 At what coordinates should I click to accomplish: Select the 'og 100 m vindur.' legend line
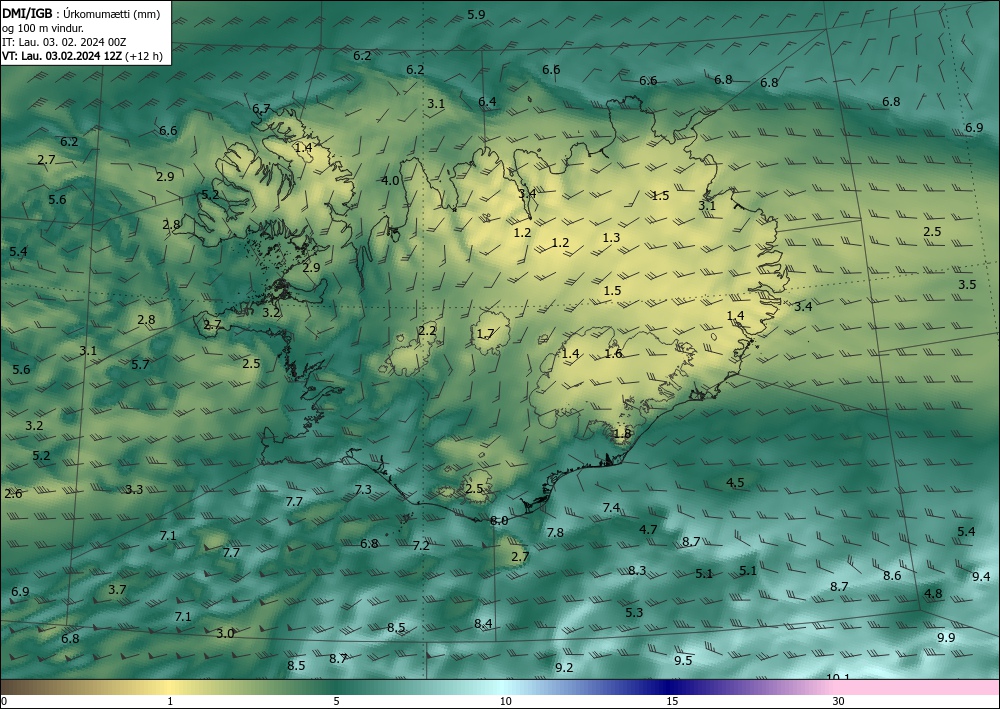coord(43,28)
